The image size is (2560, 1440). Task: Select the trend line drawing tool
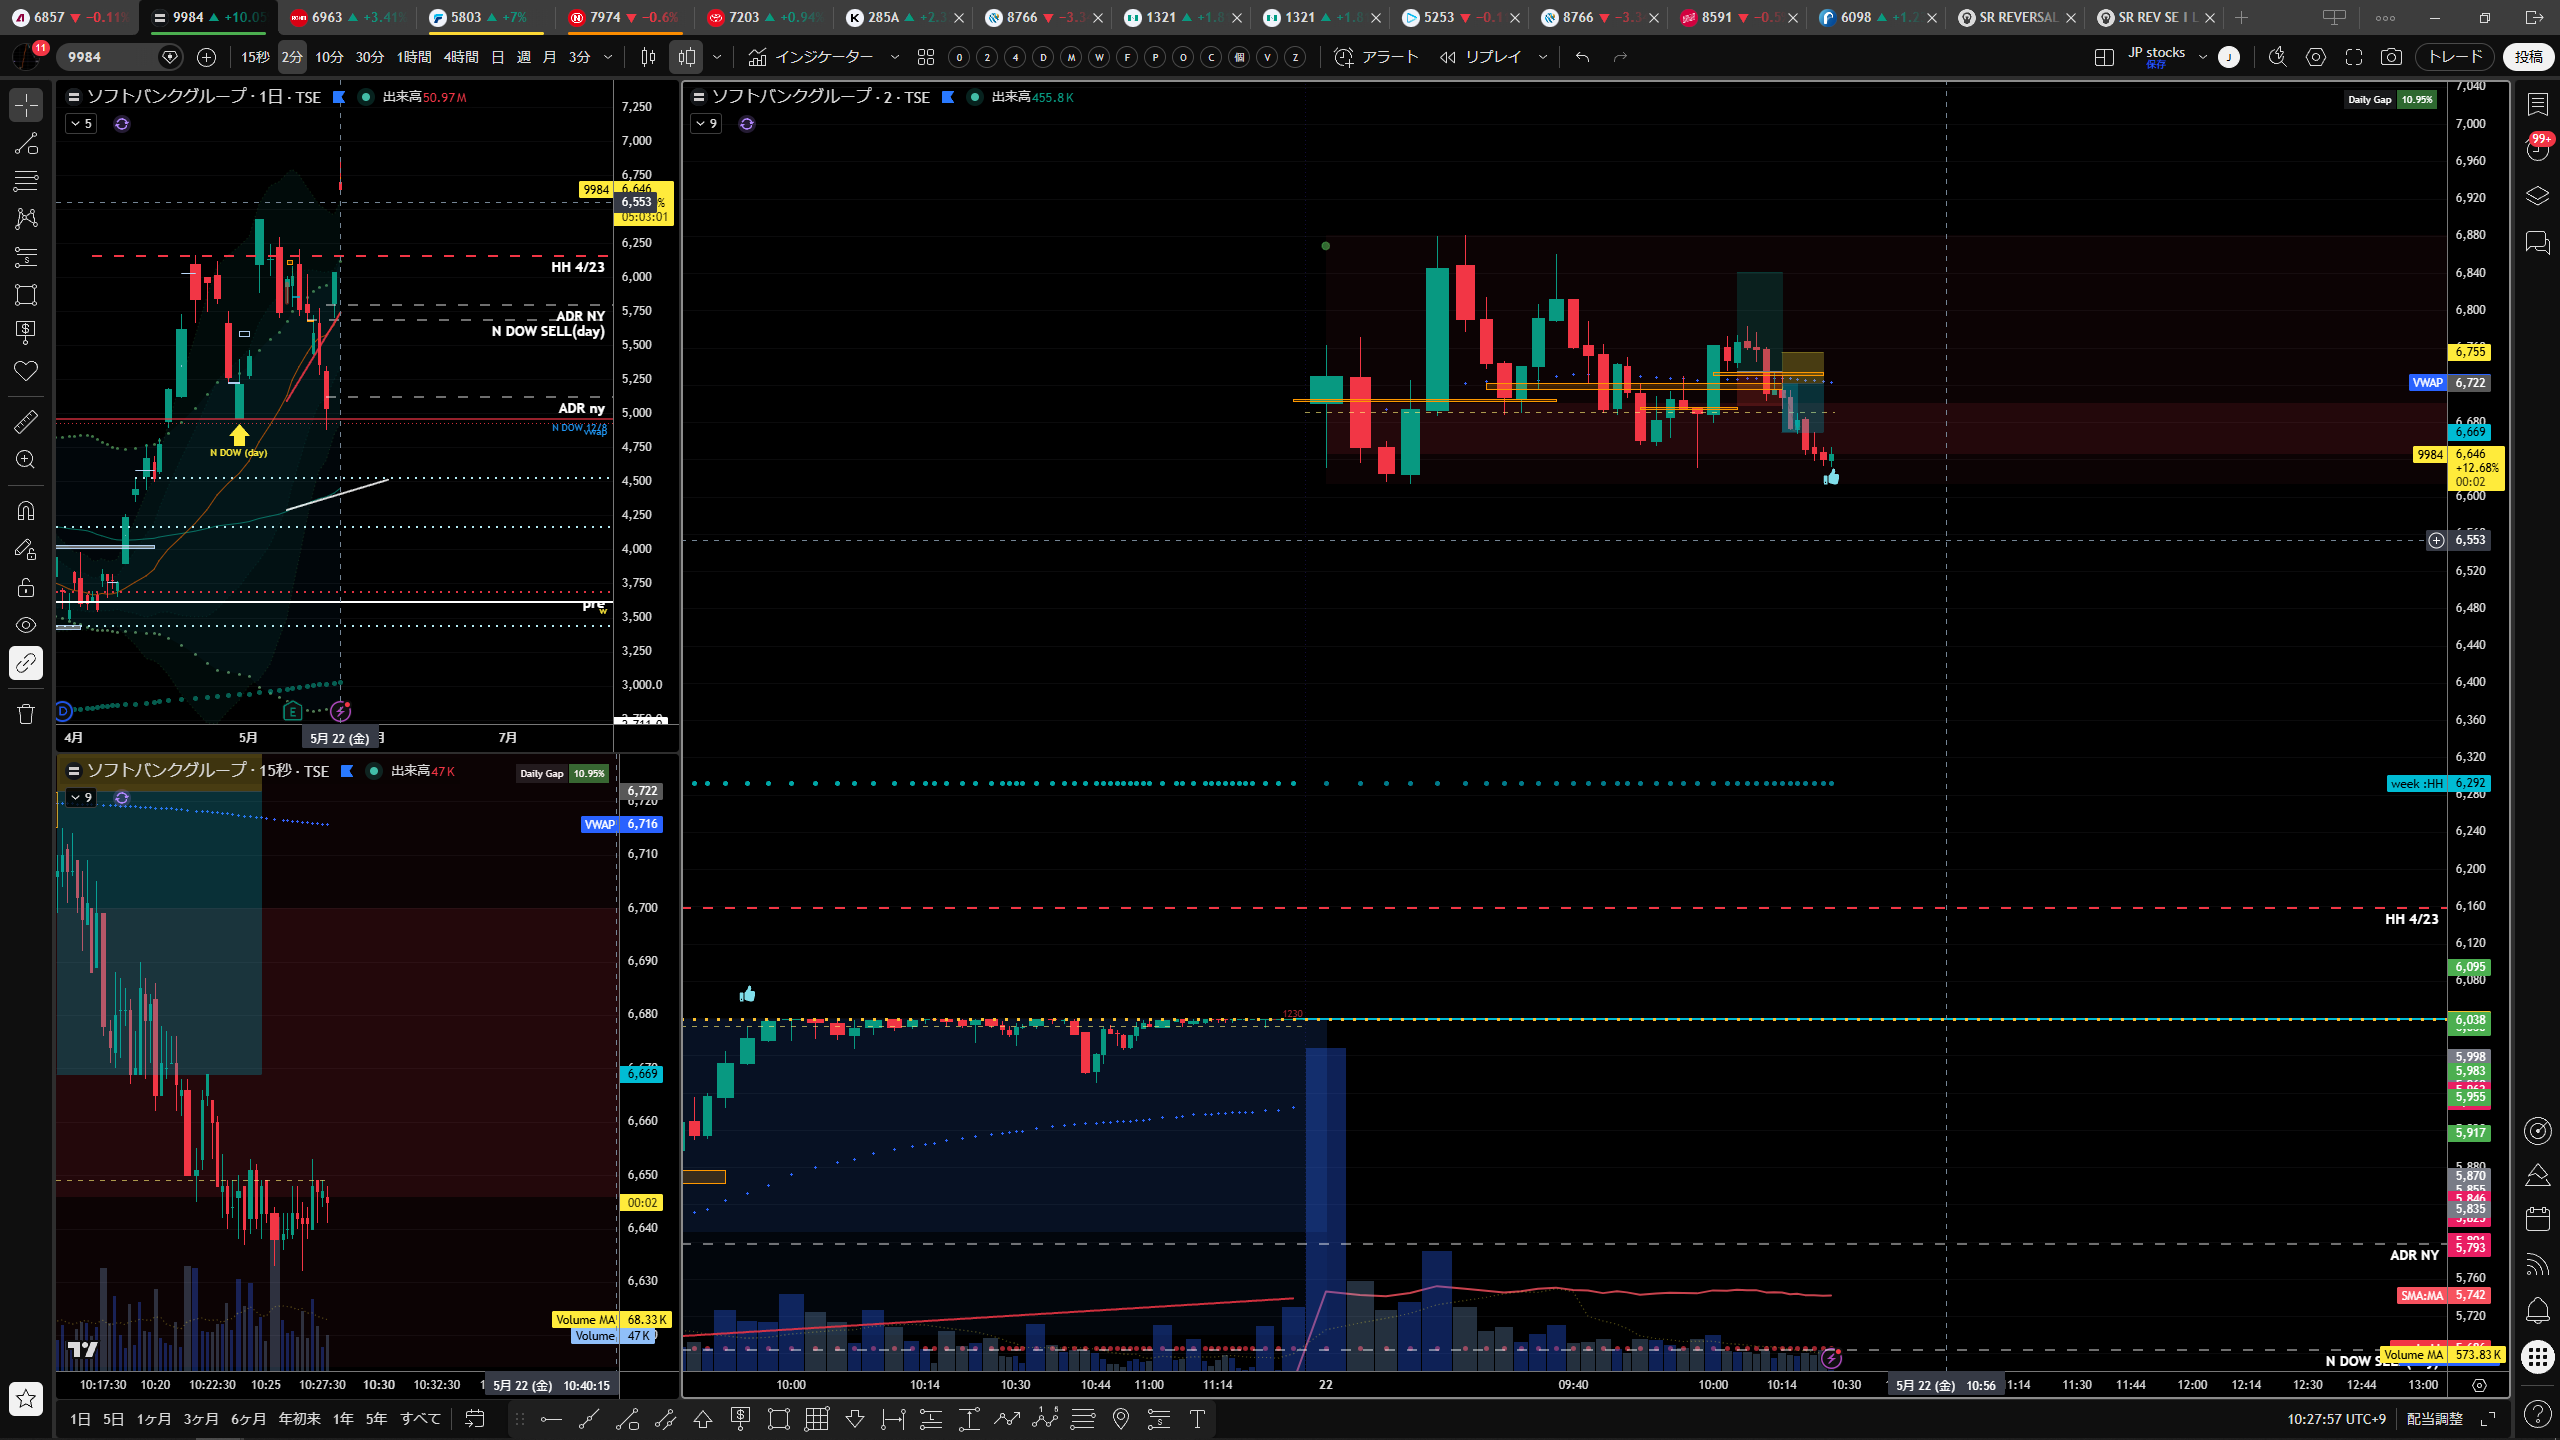click(26, 143)
